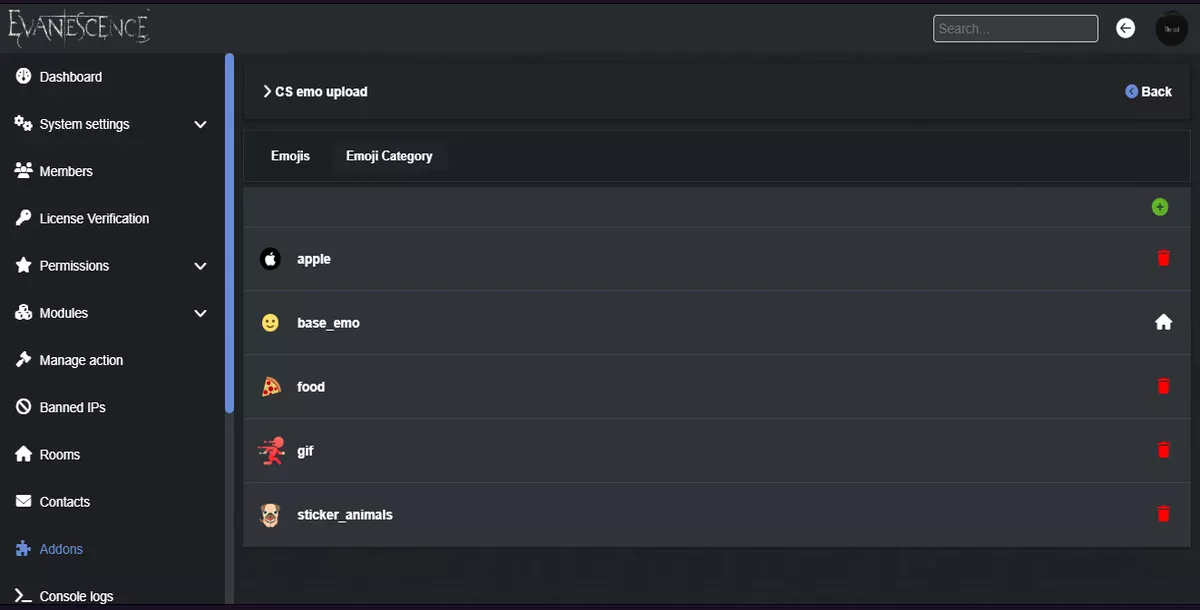Click the pizza icon for food category
This screenshot has height=610, width=1200.
click(270, 387)
